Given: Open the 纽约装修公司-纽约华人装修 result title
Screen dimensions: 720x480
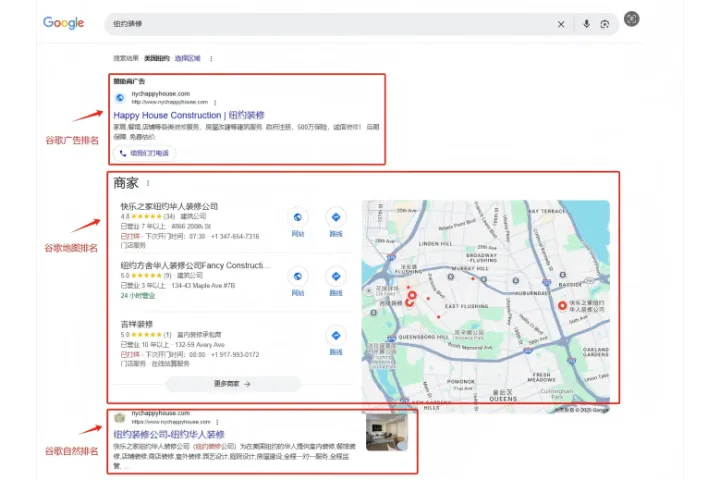Looking at the screenshot, I should click(169, 434).
